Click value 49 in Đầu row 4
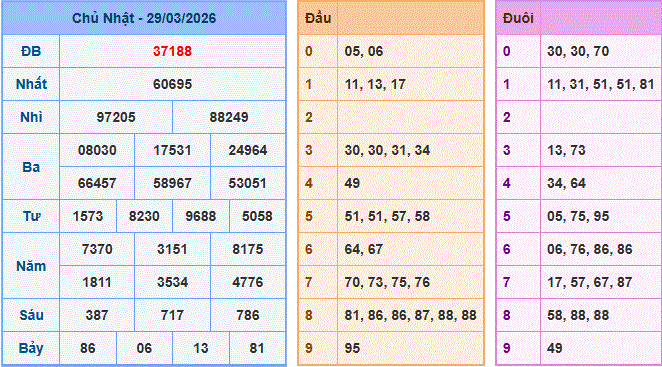Screen dimensions: 662x367 tap(352, 183)
